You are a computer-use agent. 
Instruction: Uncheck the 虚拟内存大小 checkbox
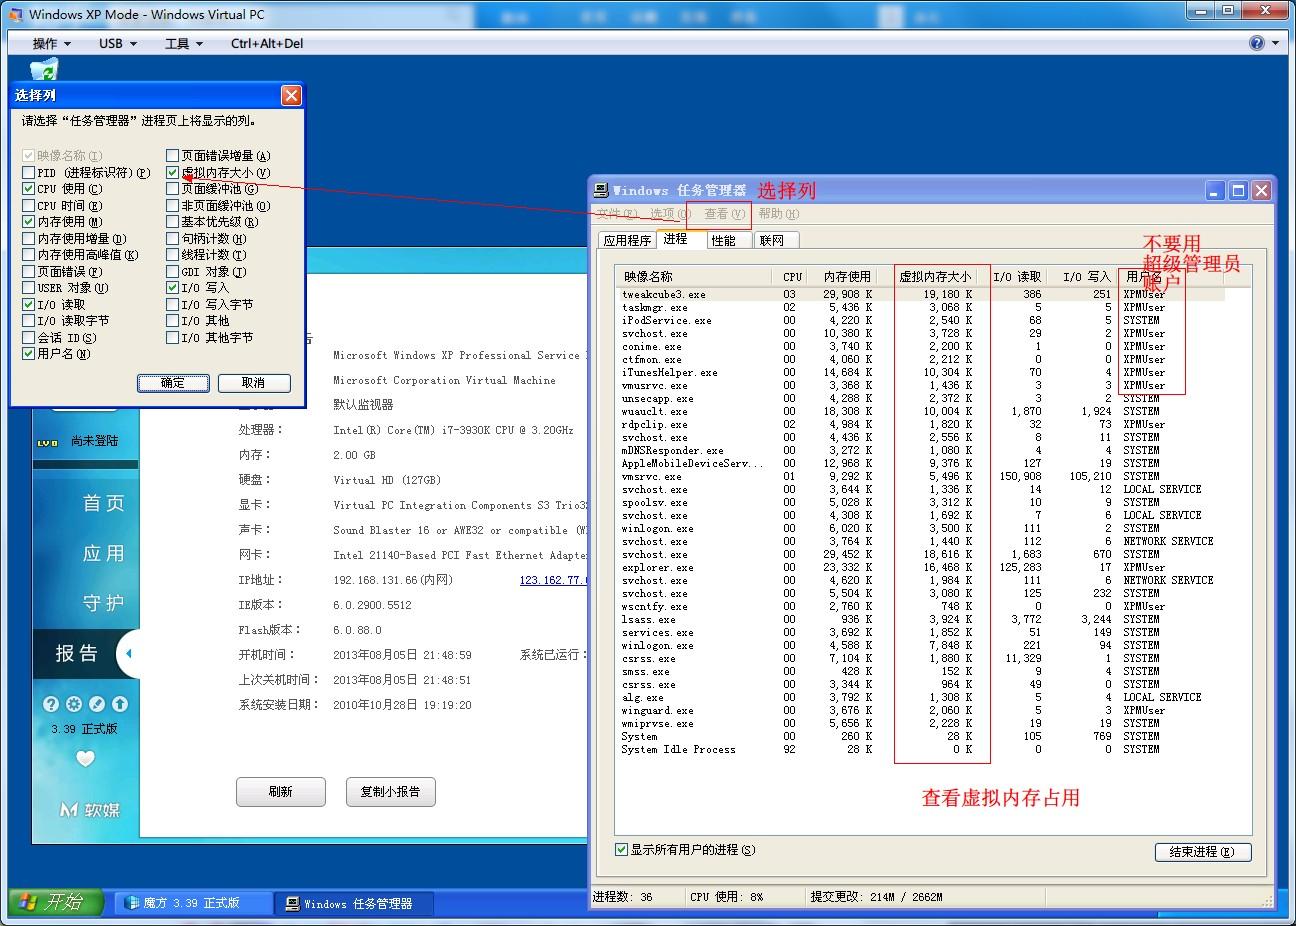click(x=173, y=172)
